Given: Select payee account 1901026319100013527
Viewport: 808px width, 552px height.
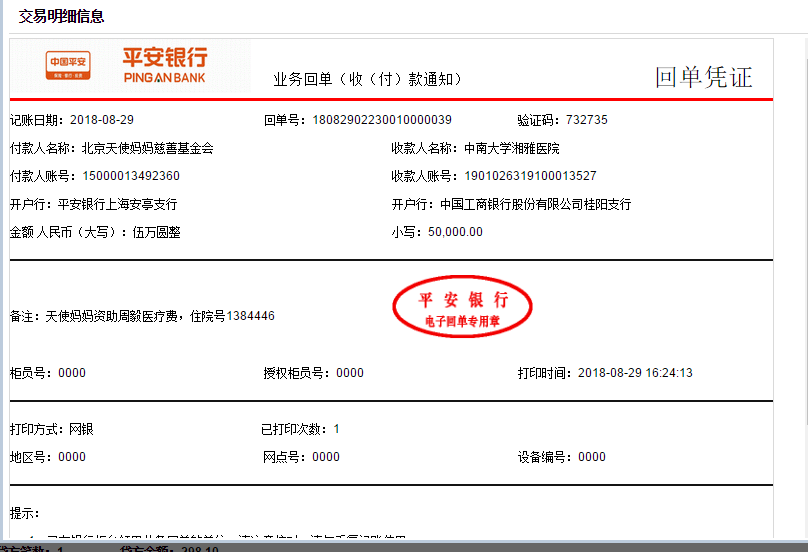Looking at the screenshot, I should click(530, 176).
